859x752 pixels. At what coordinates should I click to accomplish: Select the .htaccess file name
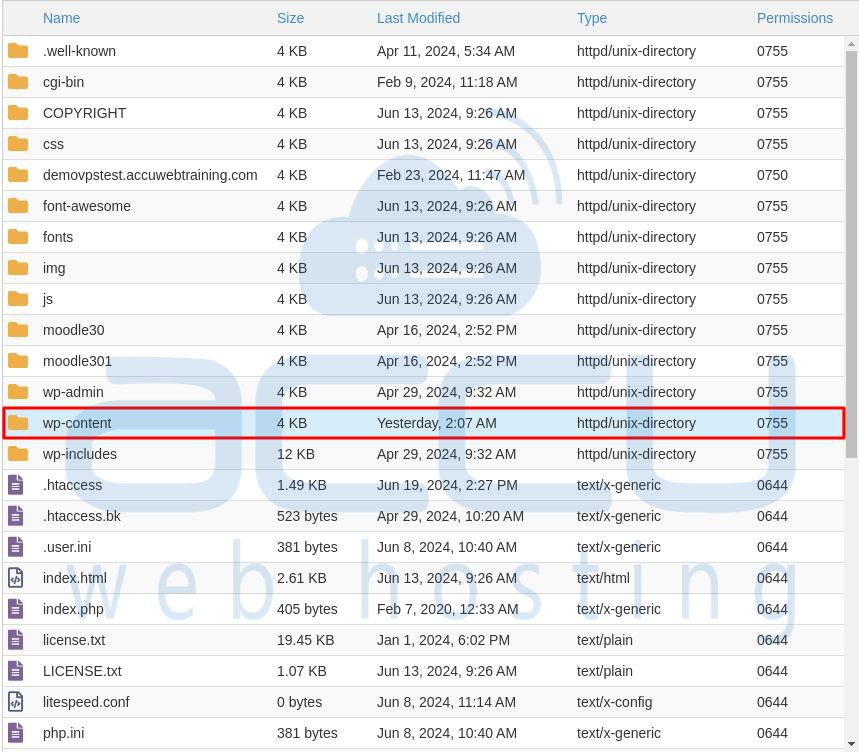coord(72,485)
